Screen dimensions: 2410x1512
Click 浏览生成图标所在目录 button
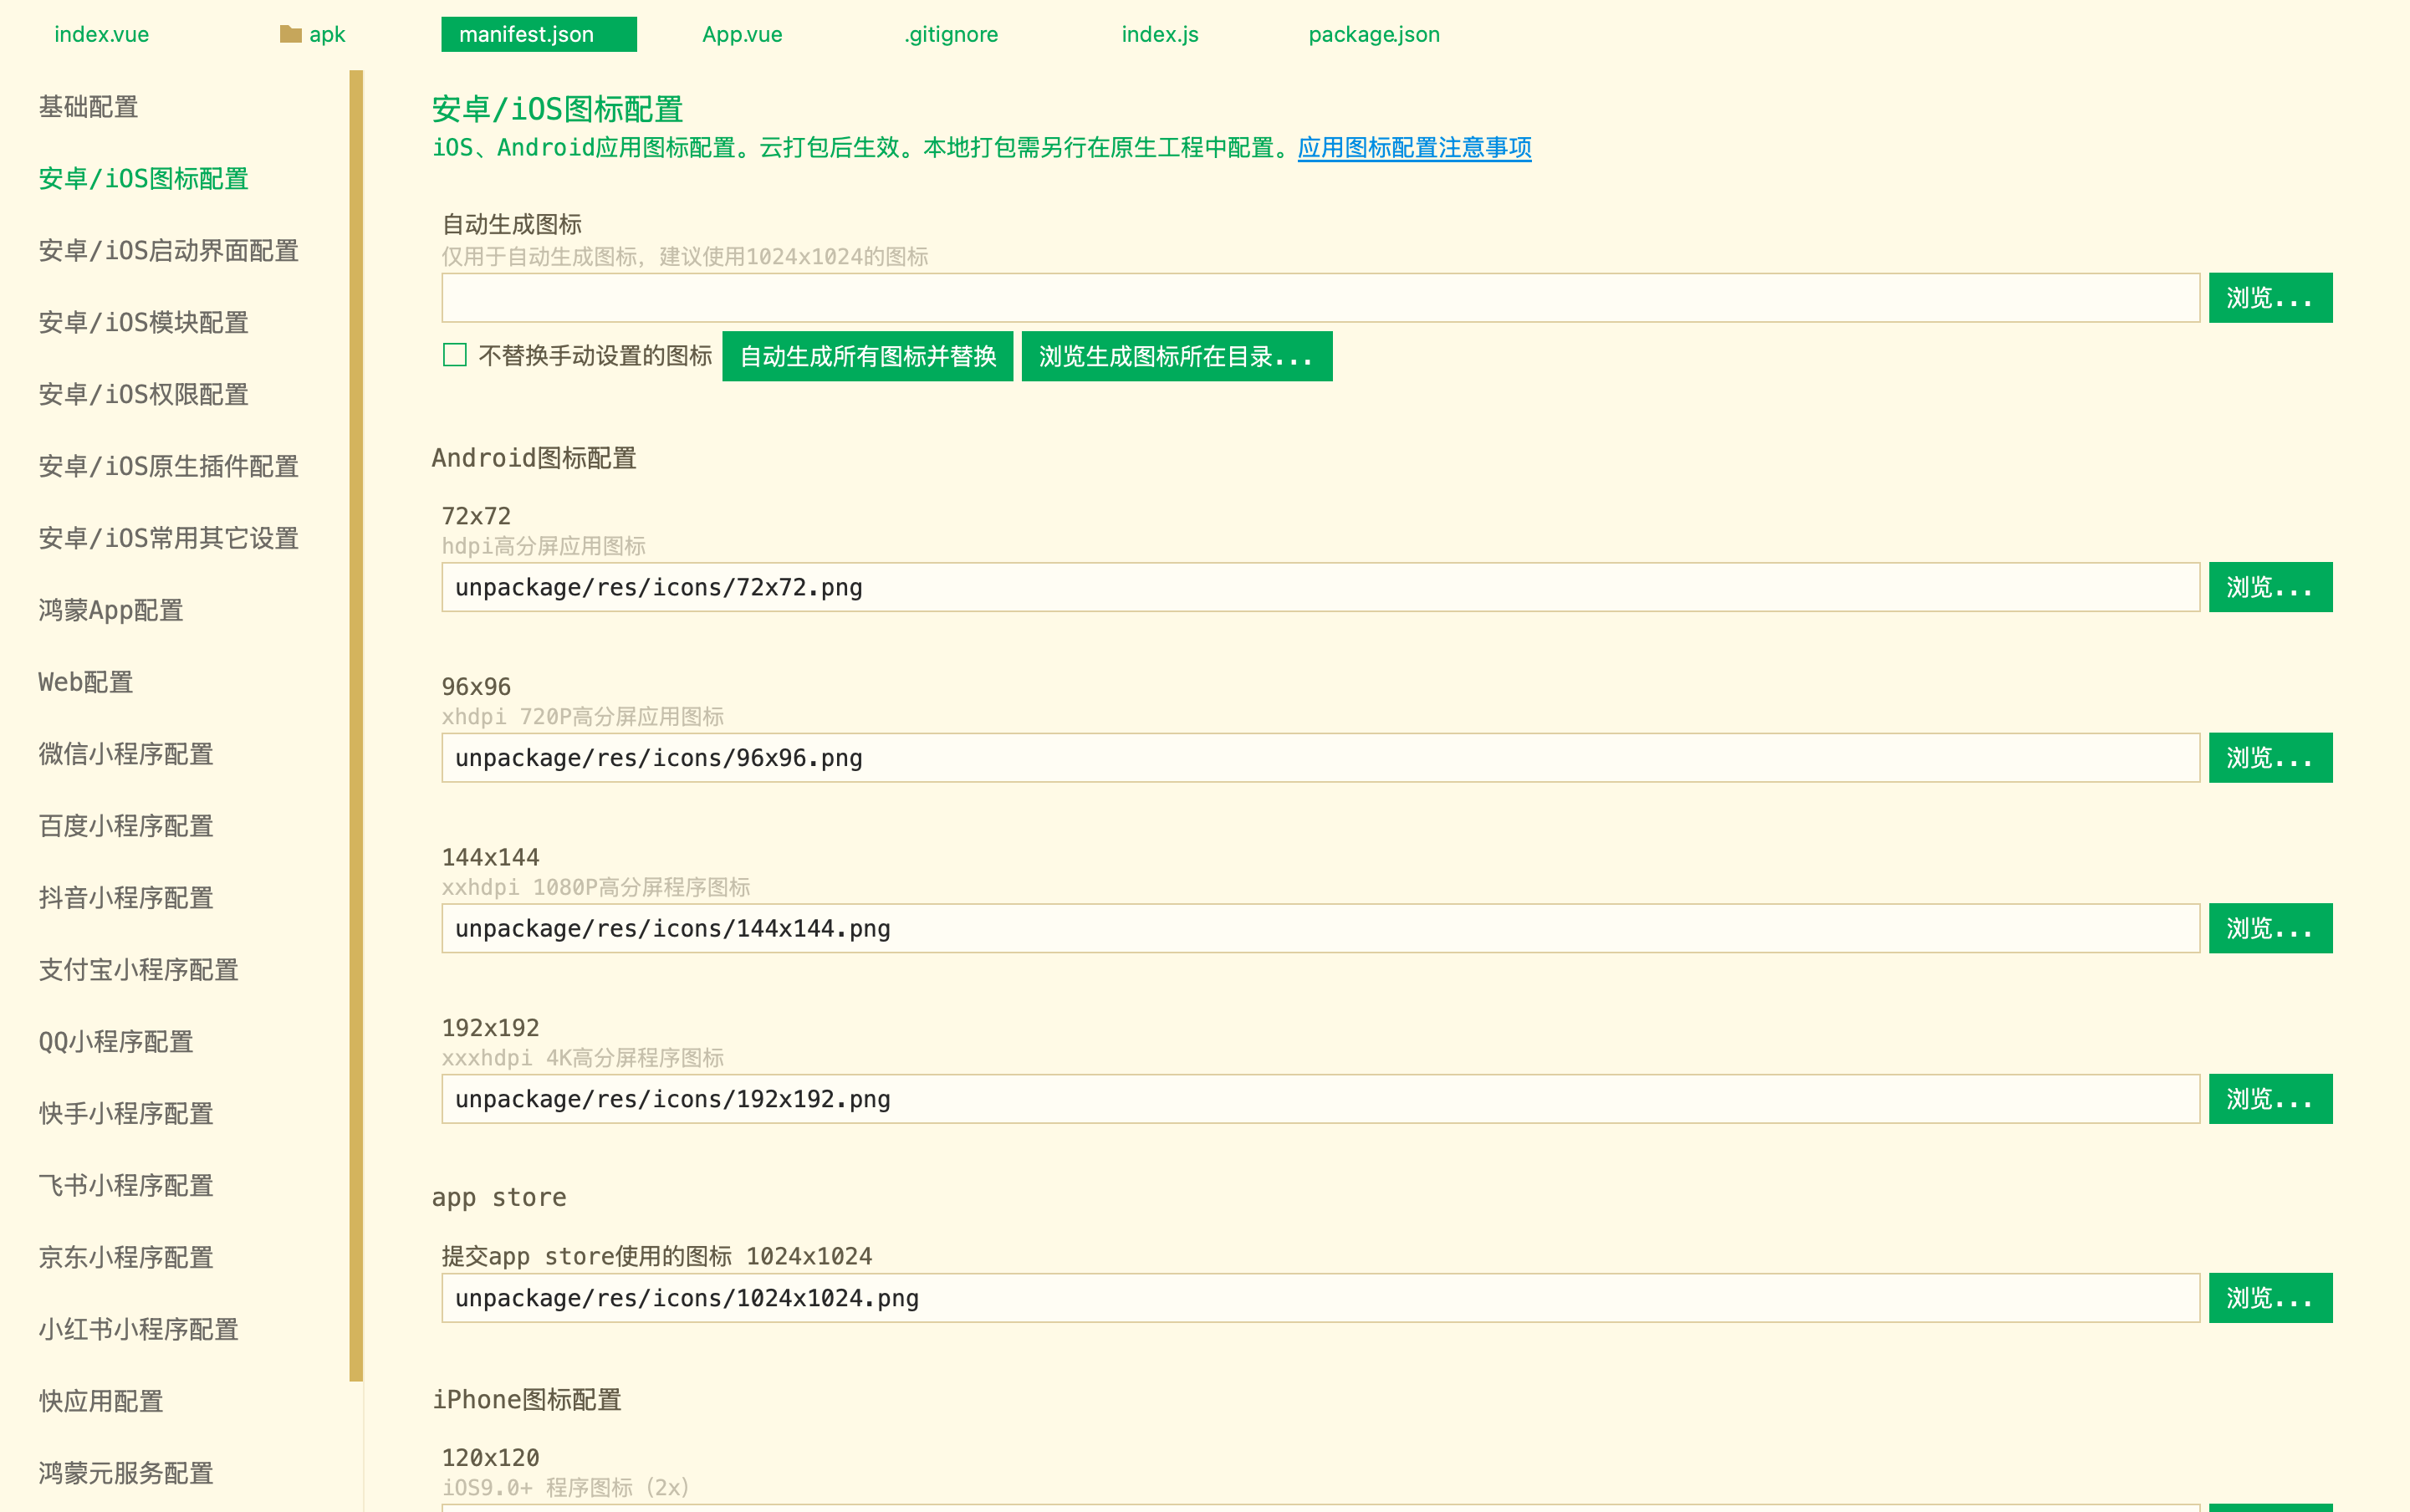pyautogui.click(x=1176, y=356)
